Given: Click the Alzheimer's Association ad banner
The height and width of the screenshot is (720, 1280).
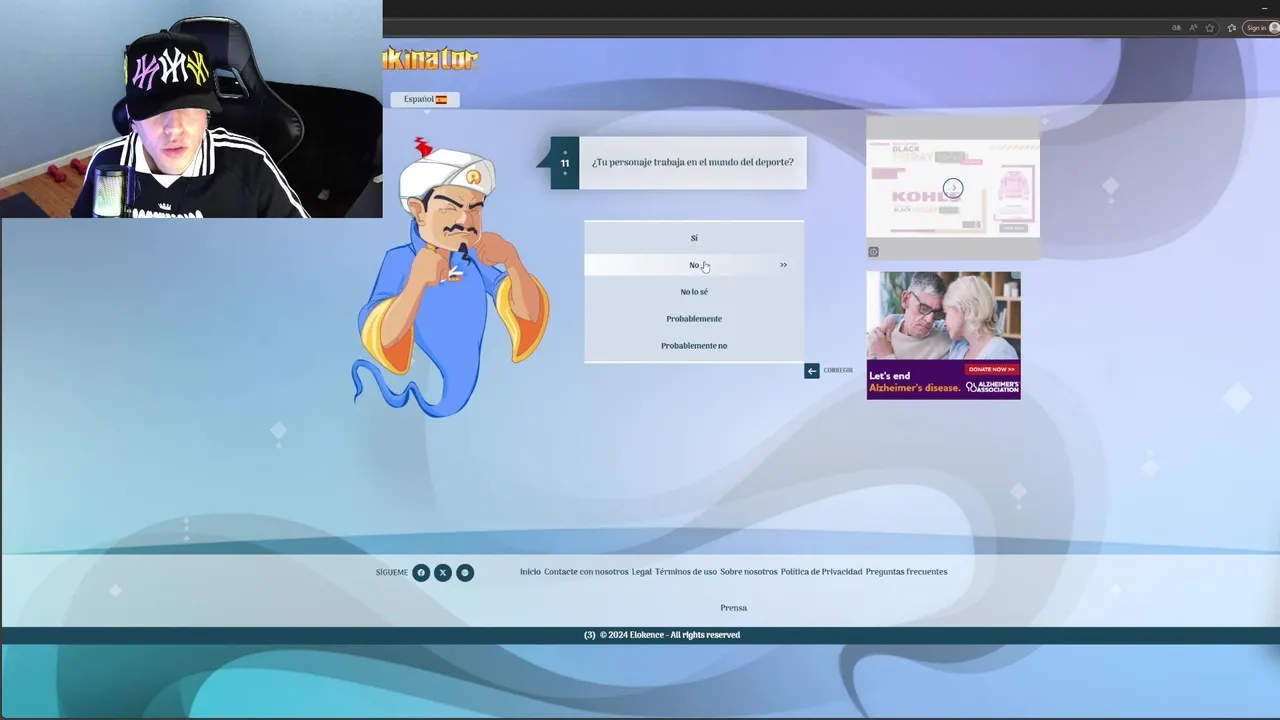Looking at the screenshot, I should pyautogui.click(x=944, y=335).
